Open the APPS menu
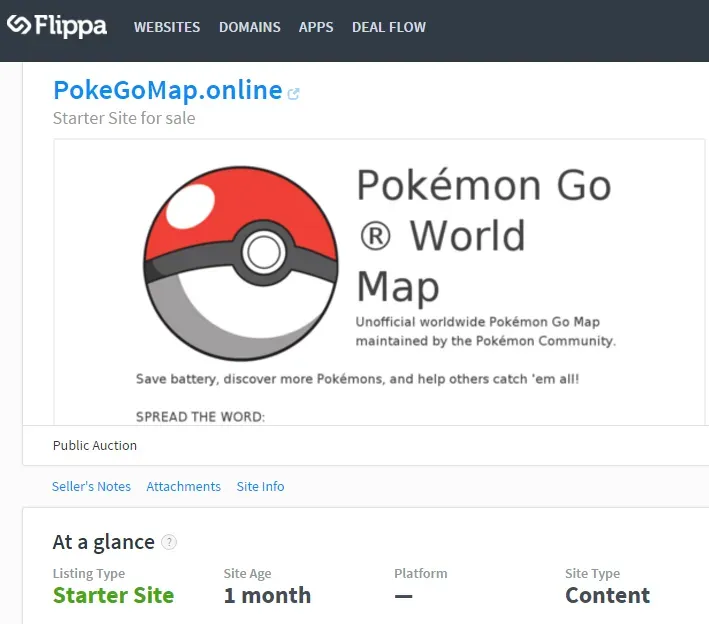This screenshot has width=709, height=624. tap(316, 27)
